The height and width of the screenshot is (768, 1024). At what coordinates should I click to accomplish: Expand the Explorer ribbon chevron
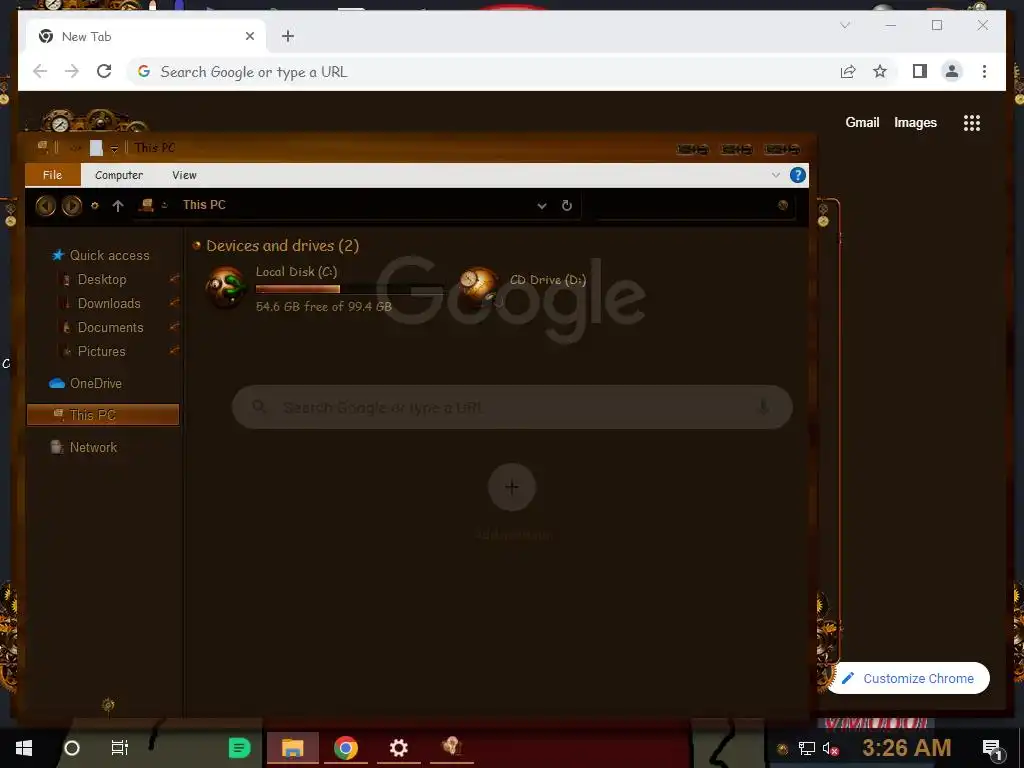(x=775, y=175)
